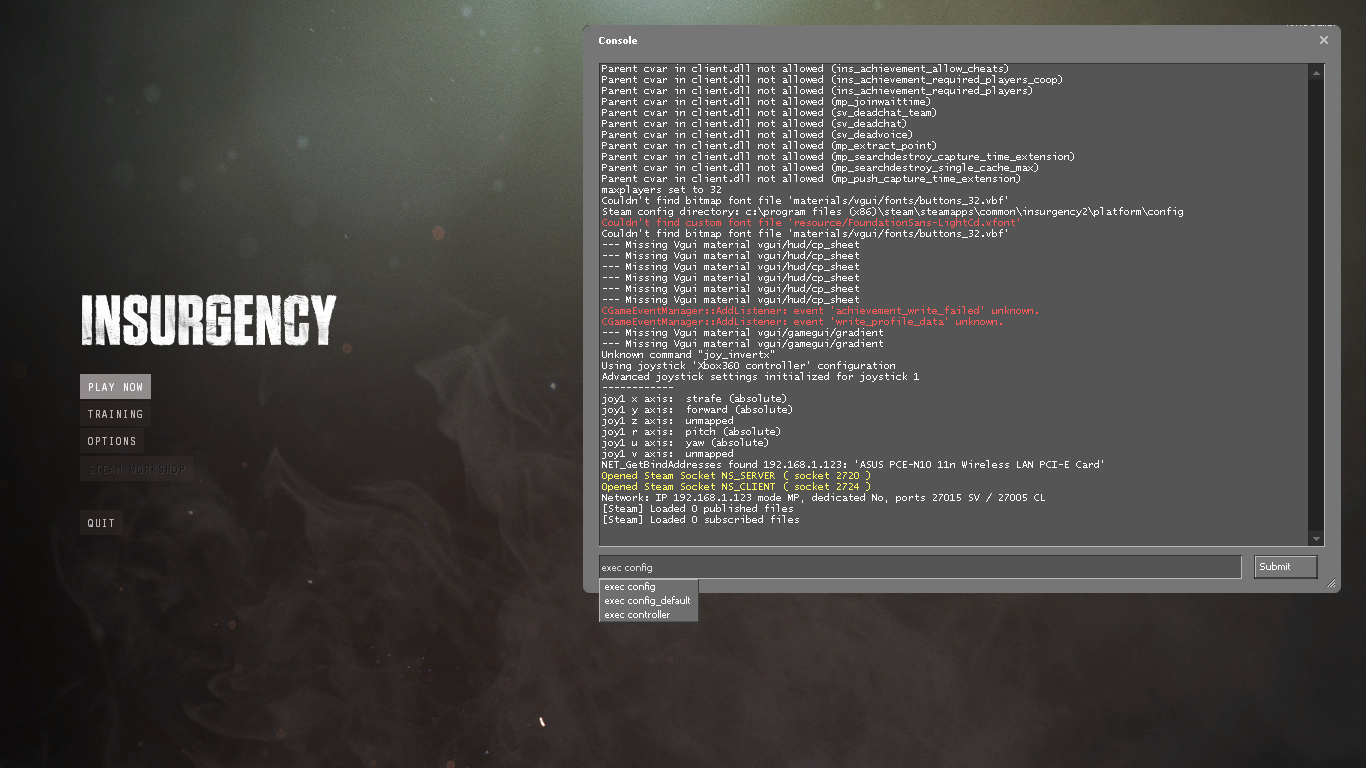
Task: Click the "joy1 v axis: unmapped" line
Action: pos(667,454)
